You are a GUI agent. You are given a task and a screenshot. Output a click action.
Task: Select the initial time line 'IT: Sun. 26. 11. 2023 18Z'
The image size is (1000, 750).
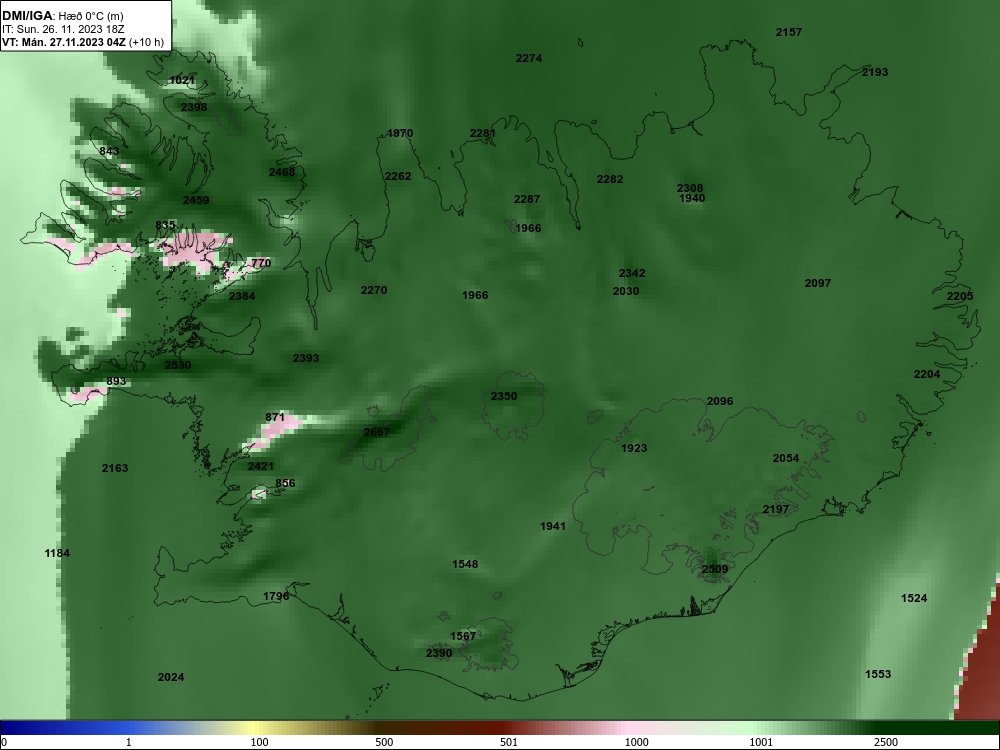tap(65, 29)
